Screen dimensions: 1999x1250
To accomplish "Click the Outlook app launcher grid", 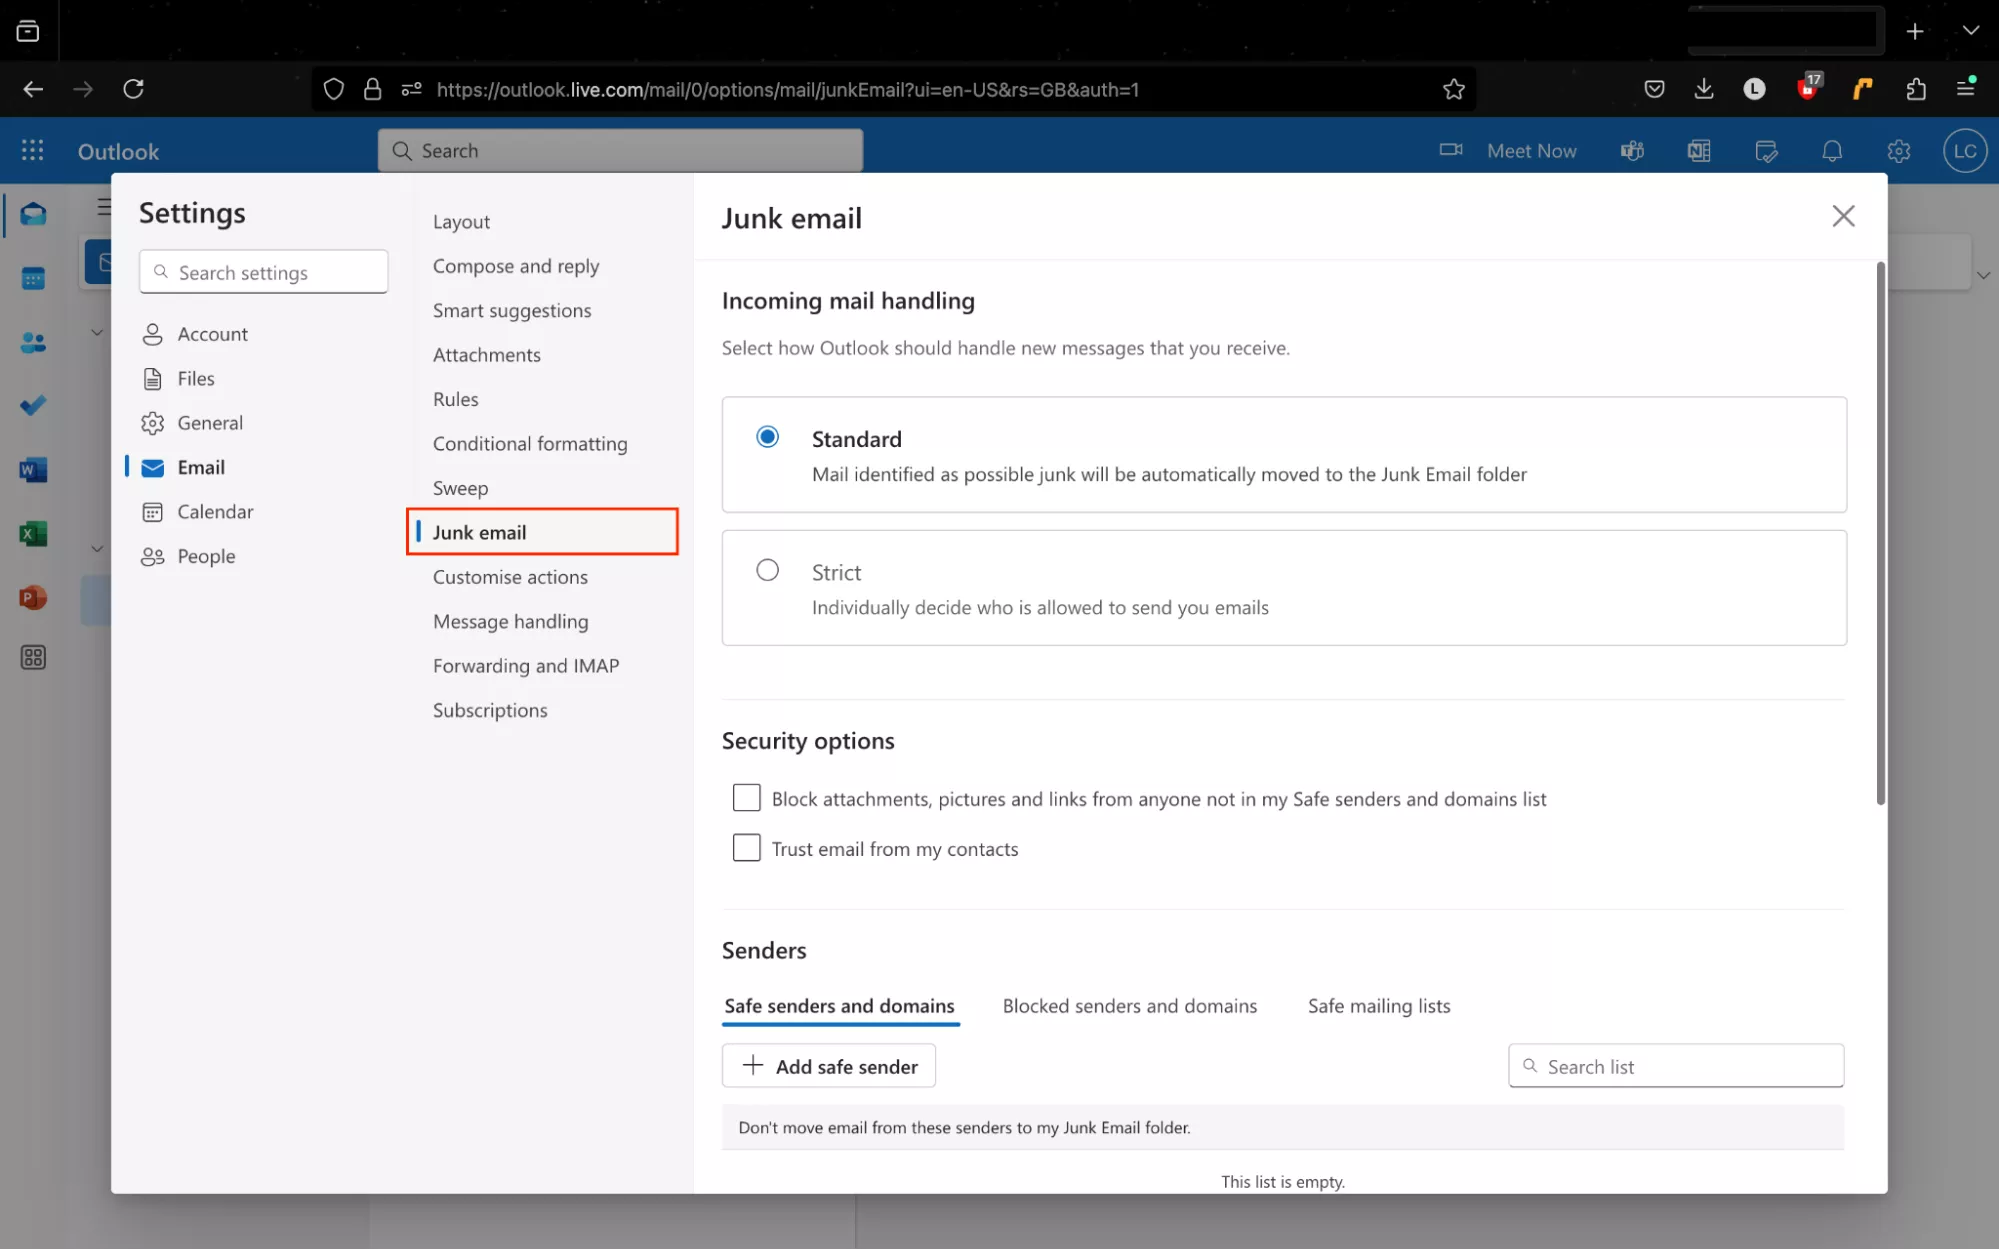I will [x=32, y=151].
